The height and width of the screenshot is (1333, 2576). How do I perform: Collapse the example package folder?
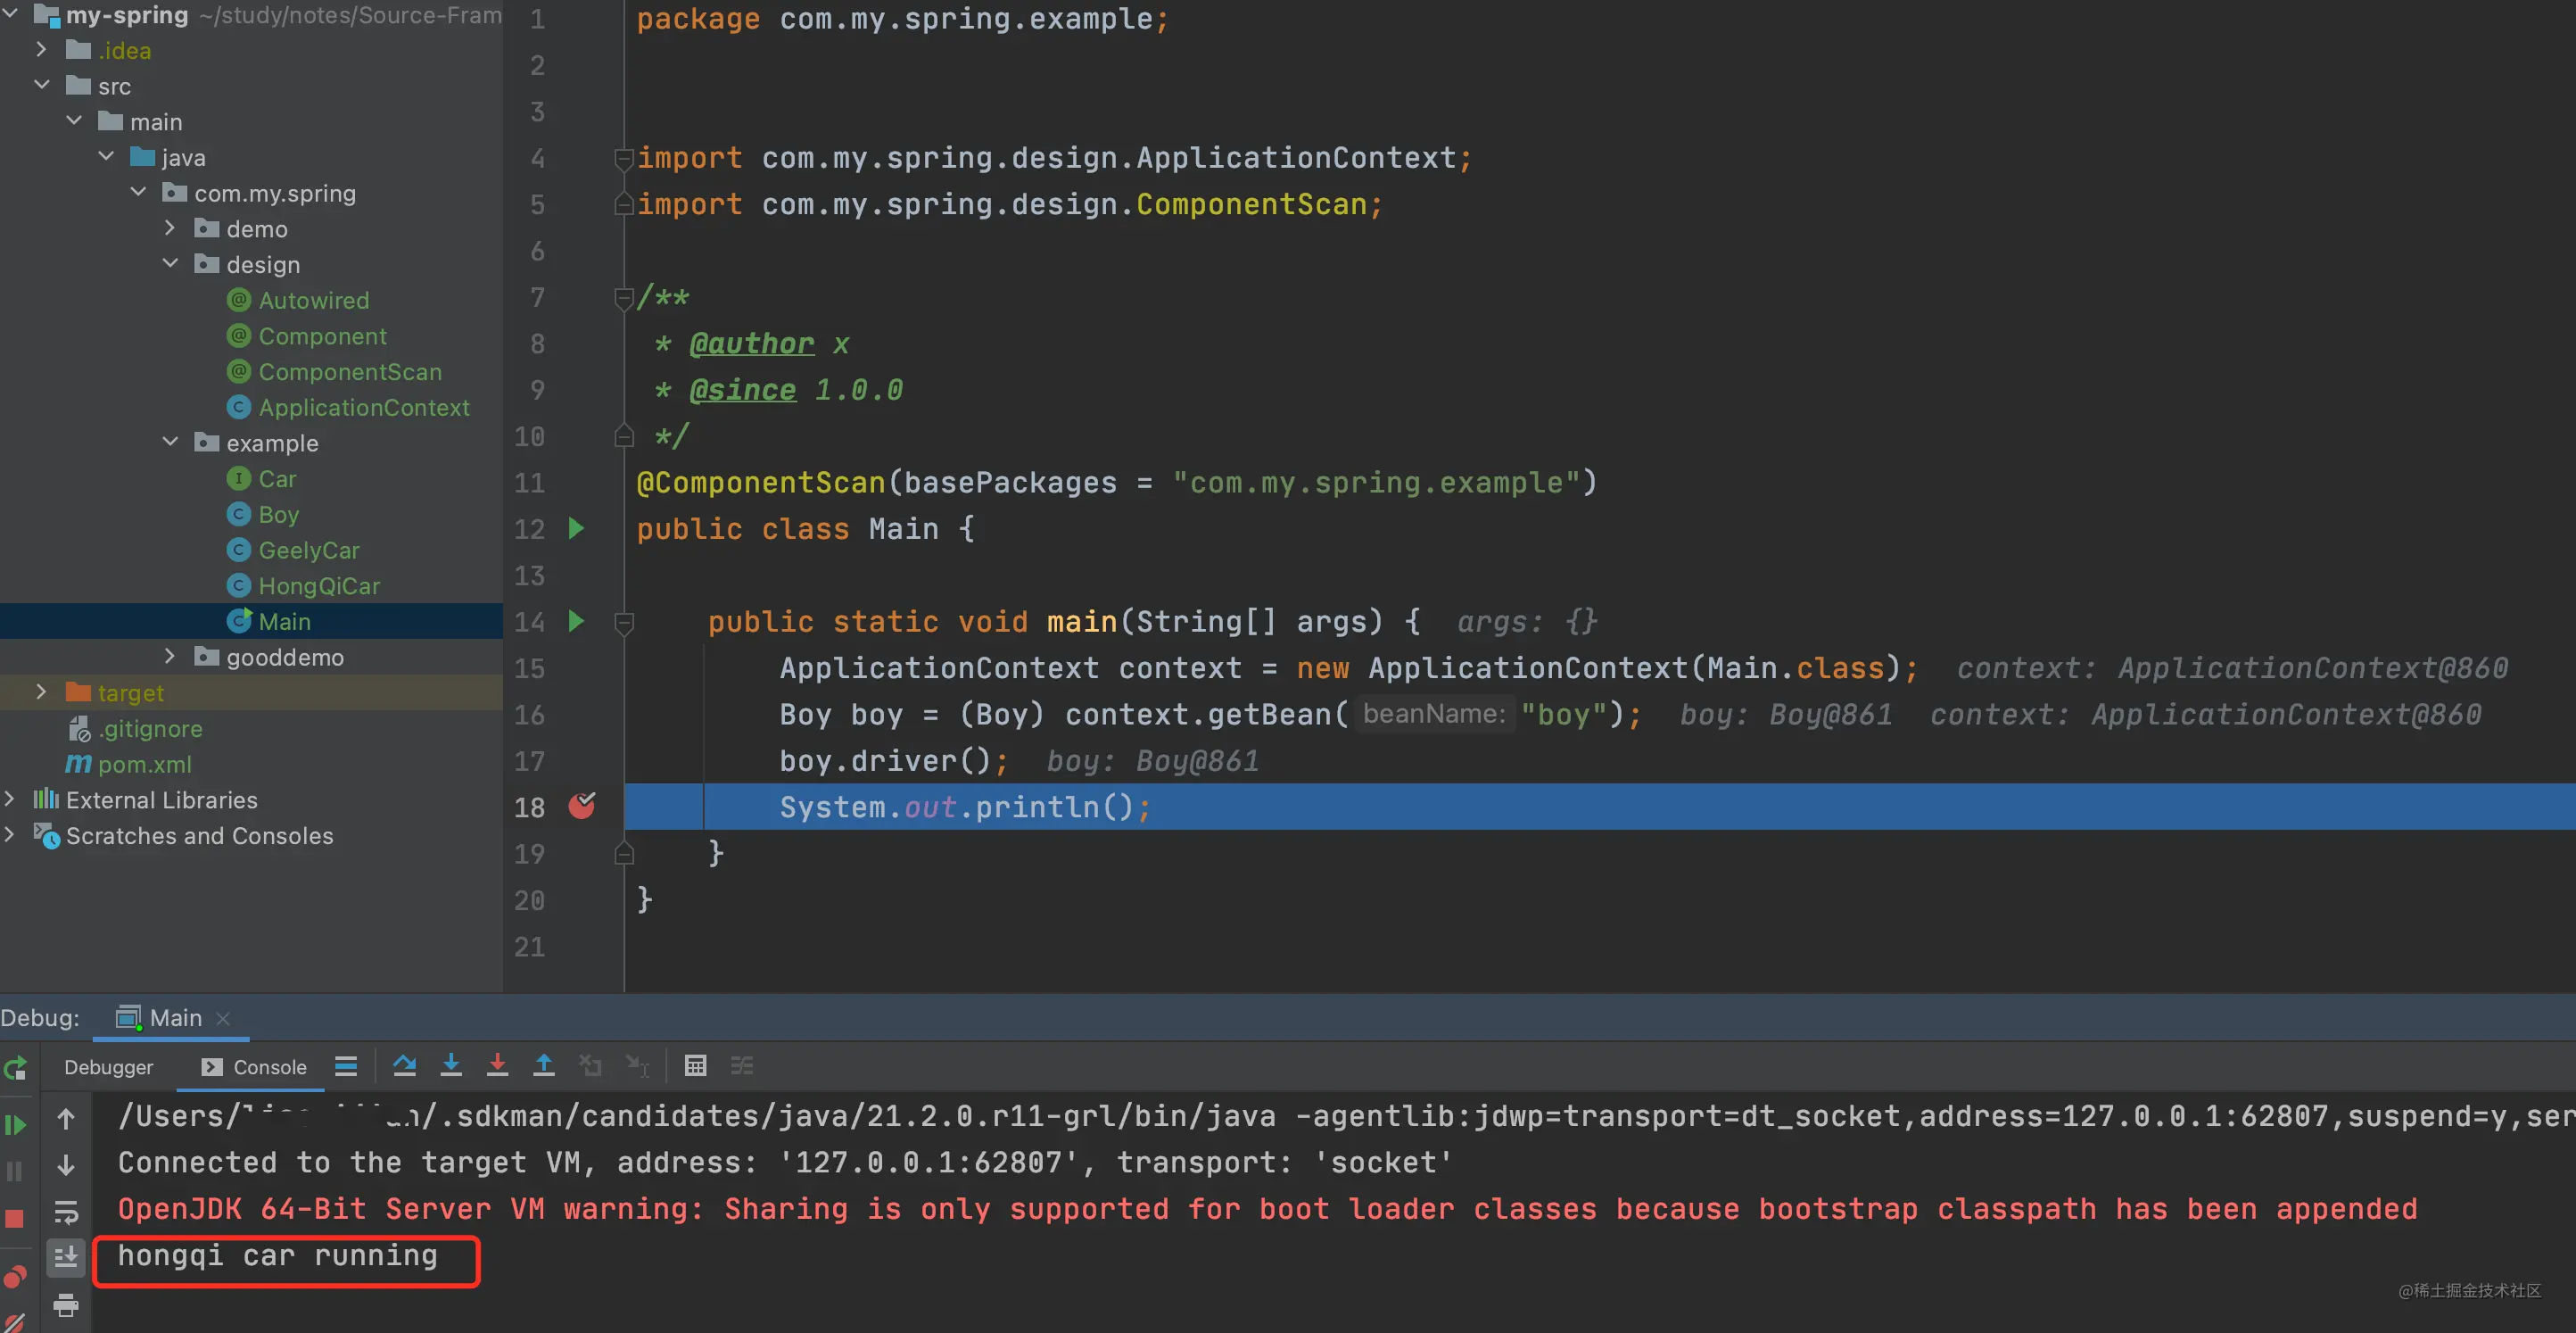170,442
